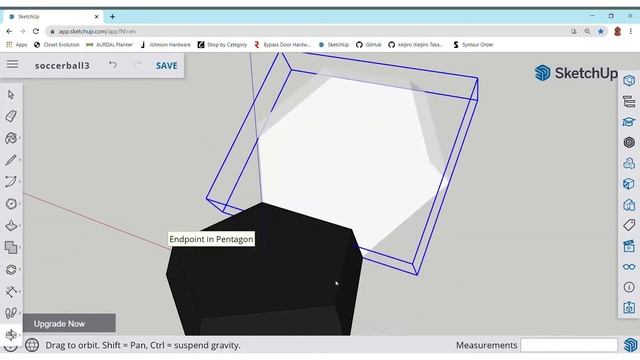
Task: Expand the Circle tool flyout arrow
Action: 20,204
